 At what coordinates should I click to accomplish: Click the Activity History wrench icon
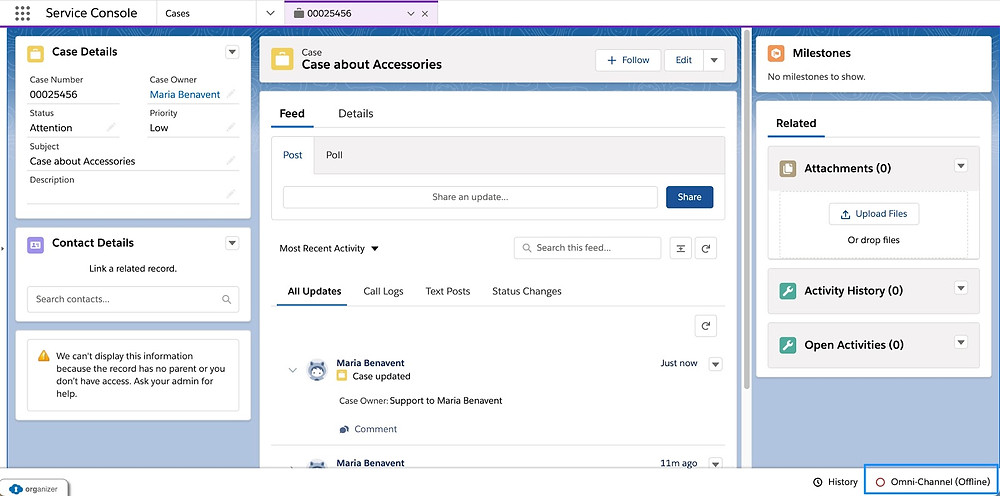pyautogui.click(x=788, y=291)
